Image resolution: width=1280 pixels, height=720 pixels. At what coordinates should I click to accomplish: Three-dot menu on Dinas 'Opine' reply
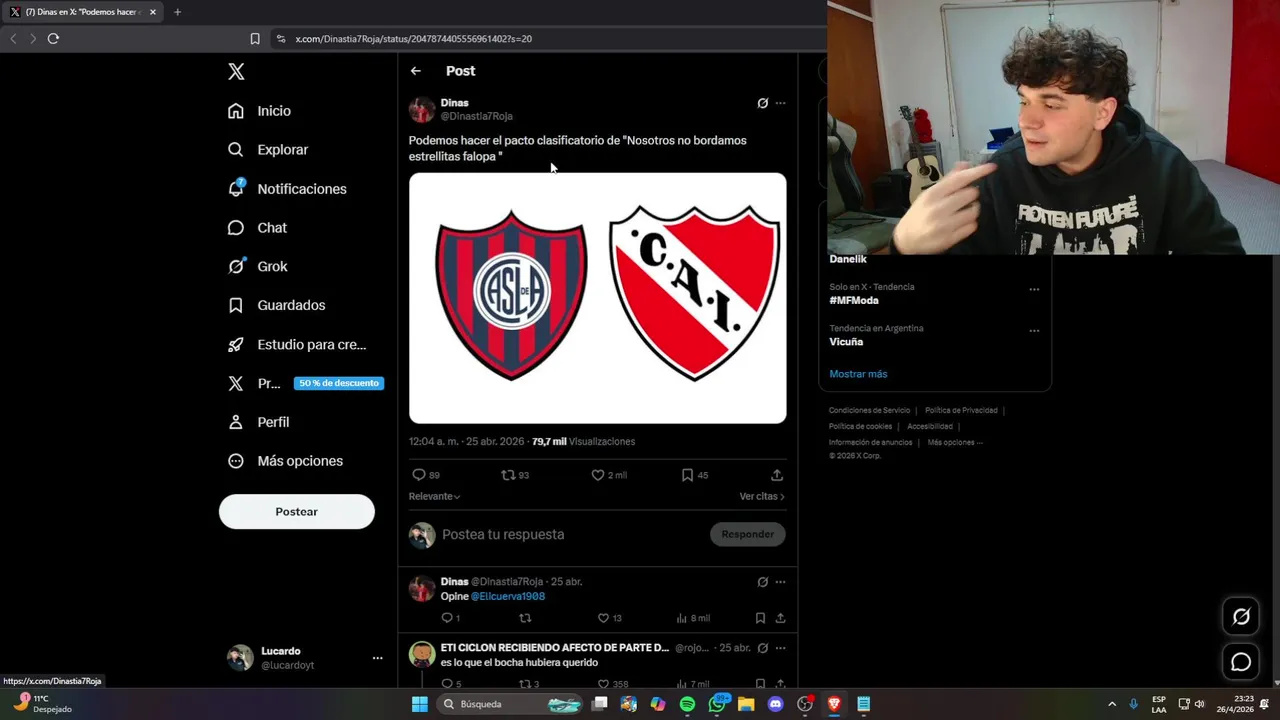pos(781,582)
